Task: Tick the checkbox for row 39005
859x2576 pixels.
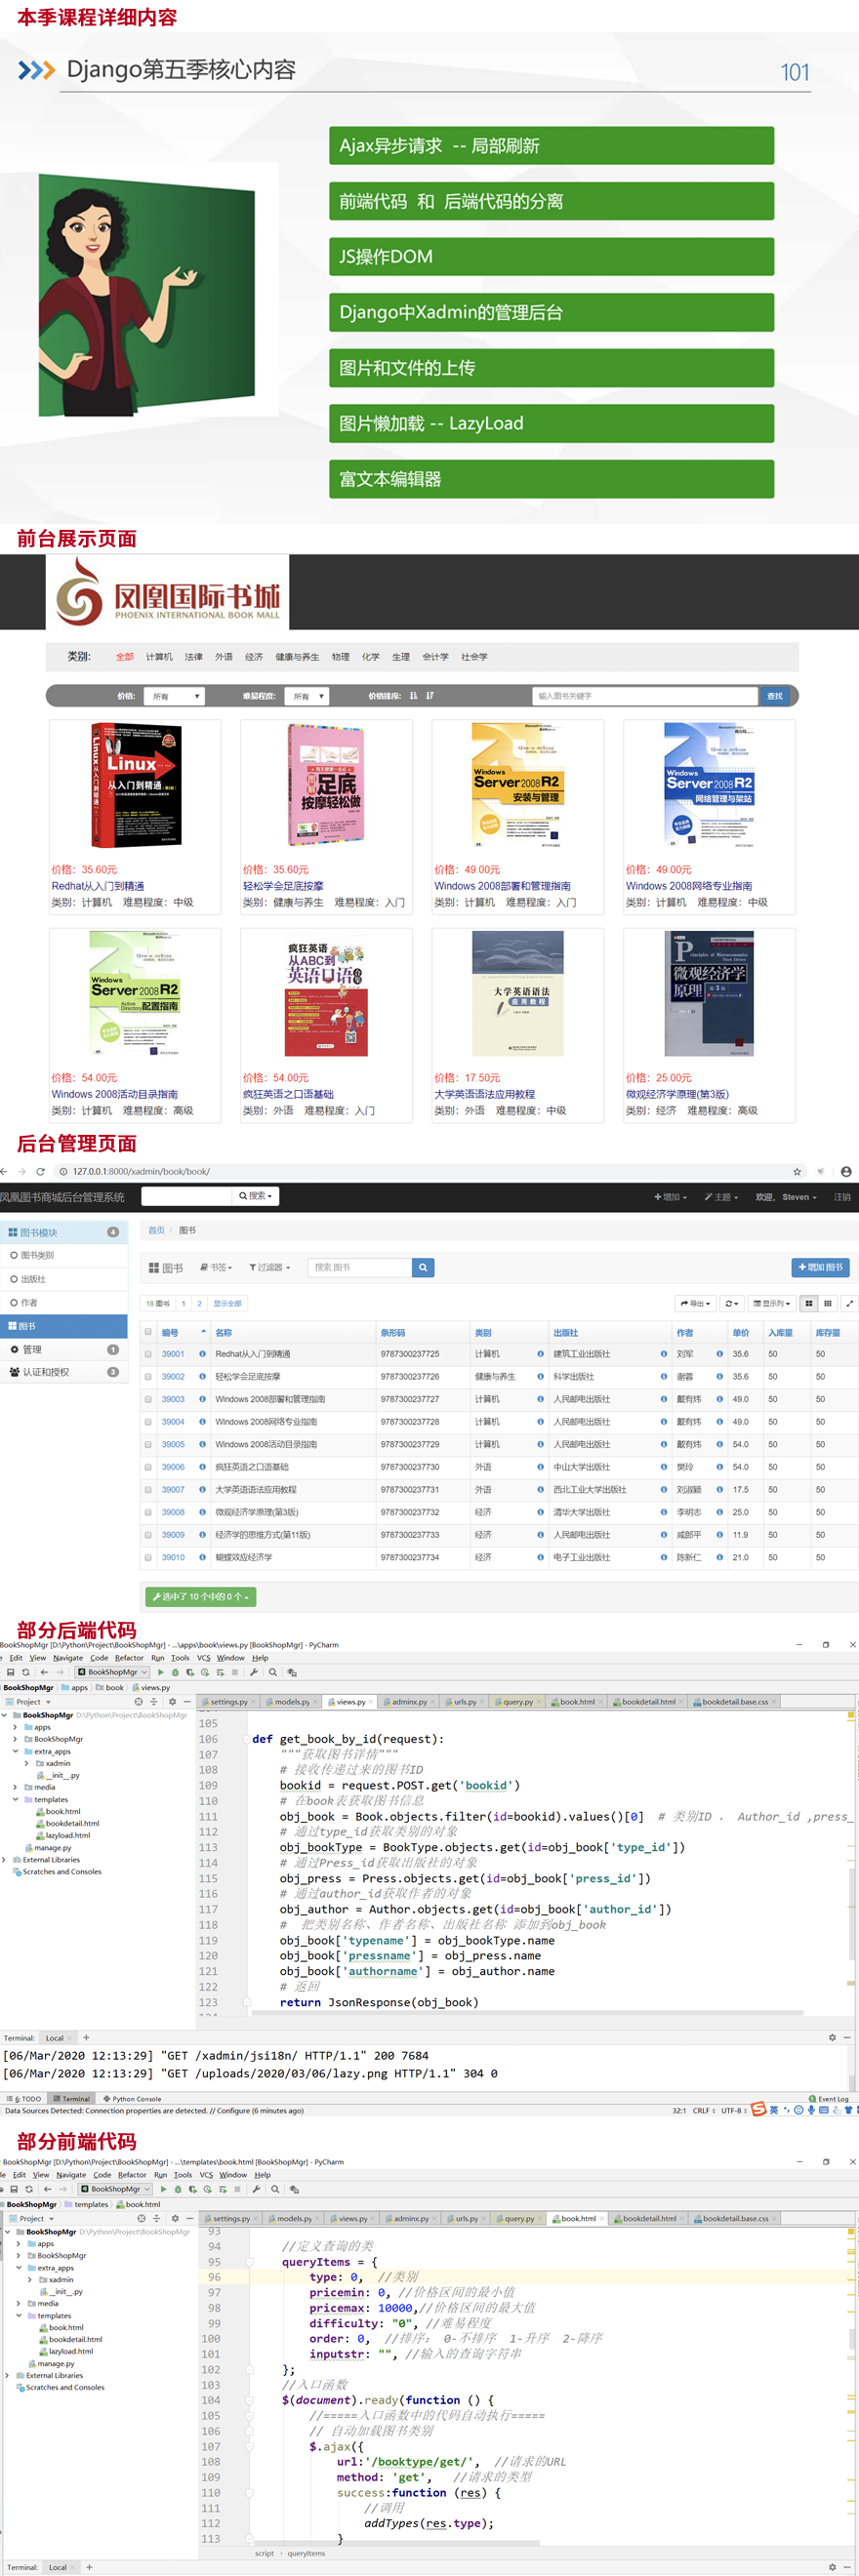Action: [x=149, y=1444]
